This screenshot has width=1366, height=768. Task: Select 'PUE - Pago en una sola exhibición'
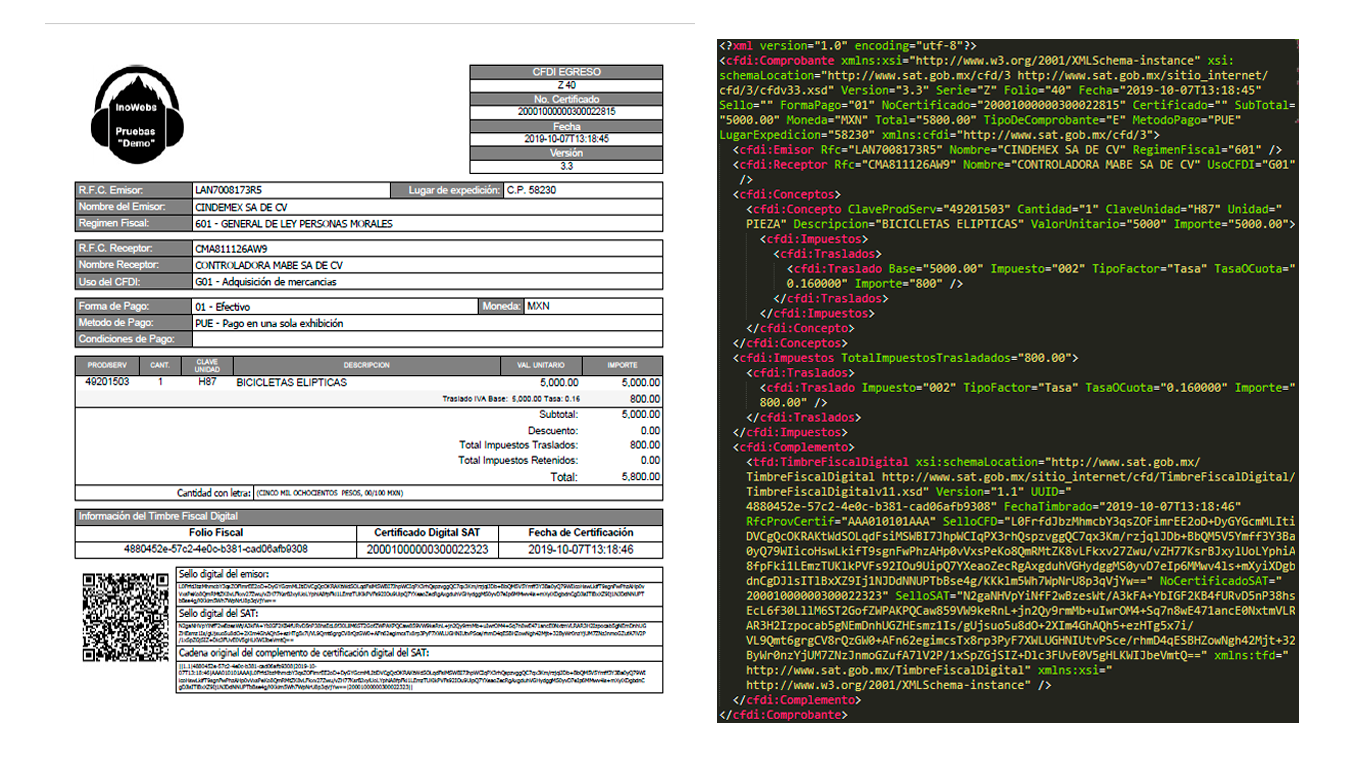(x=269, y=323)
